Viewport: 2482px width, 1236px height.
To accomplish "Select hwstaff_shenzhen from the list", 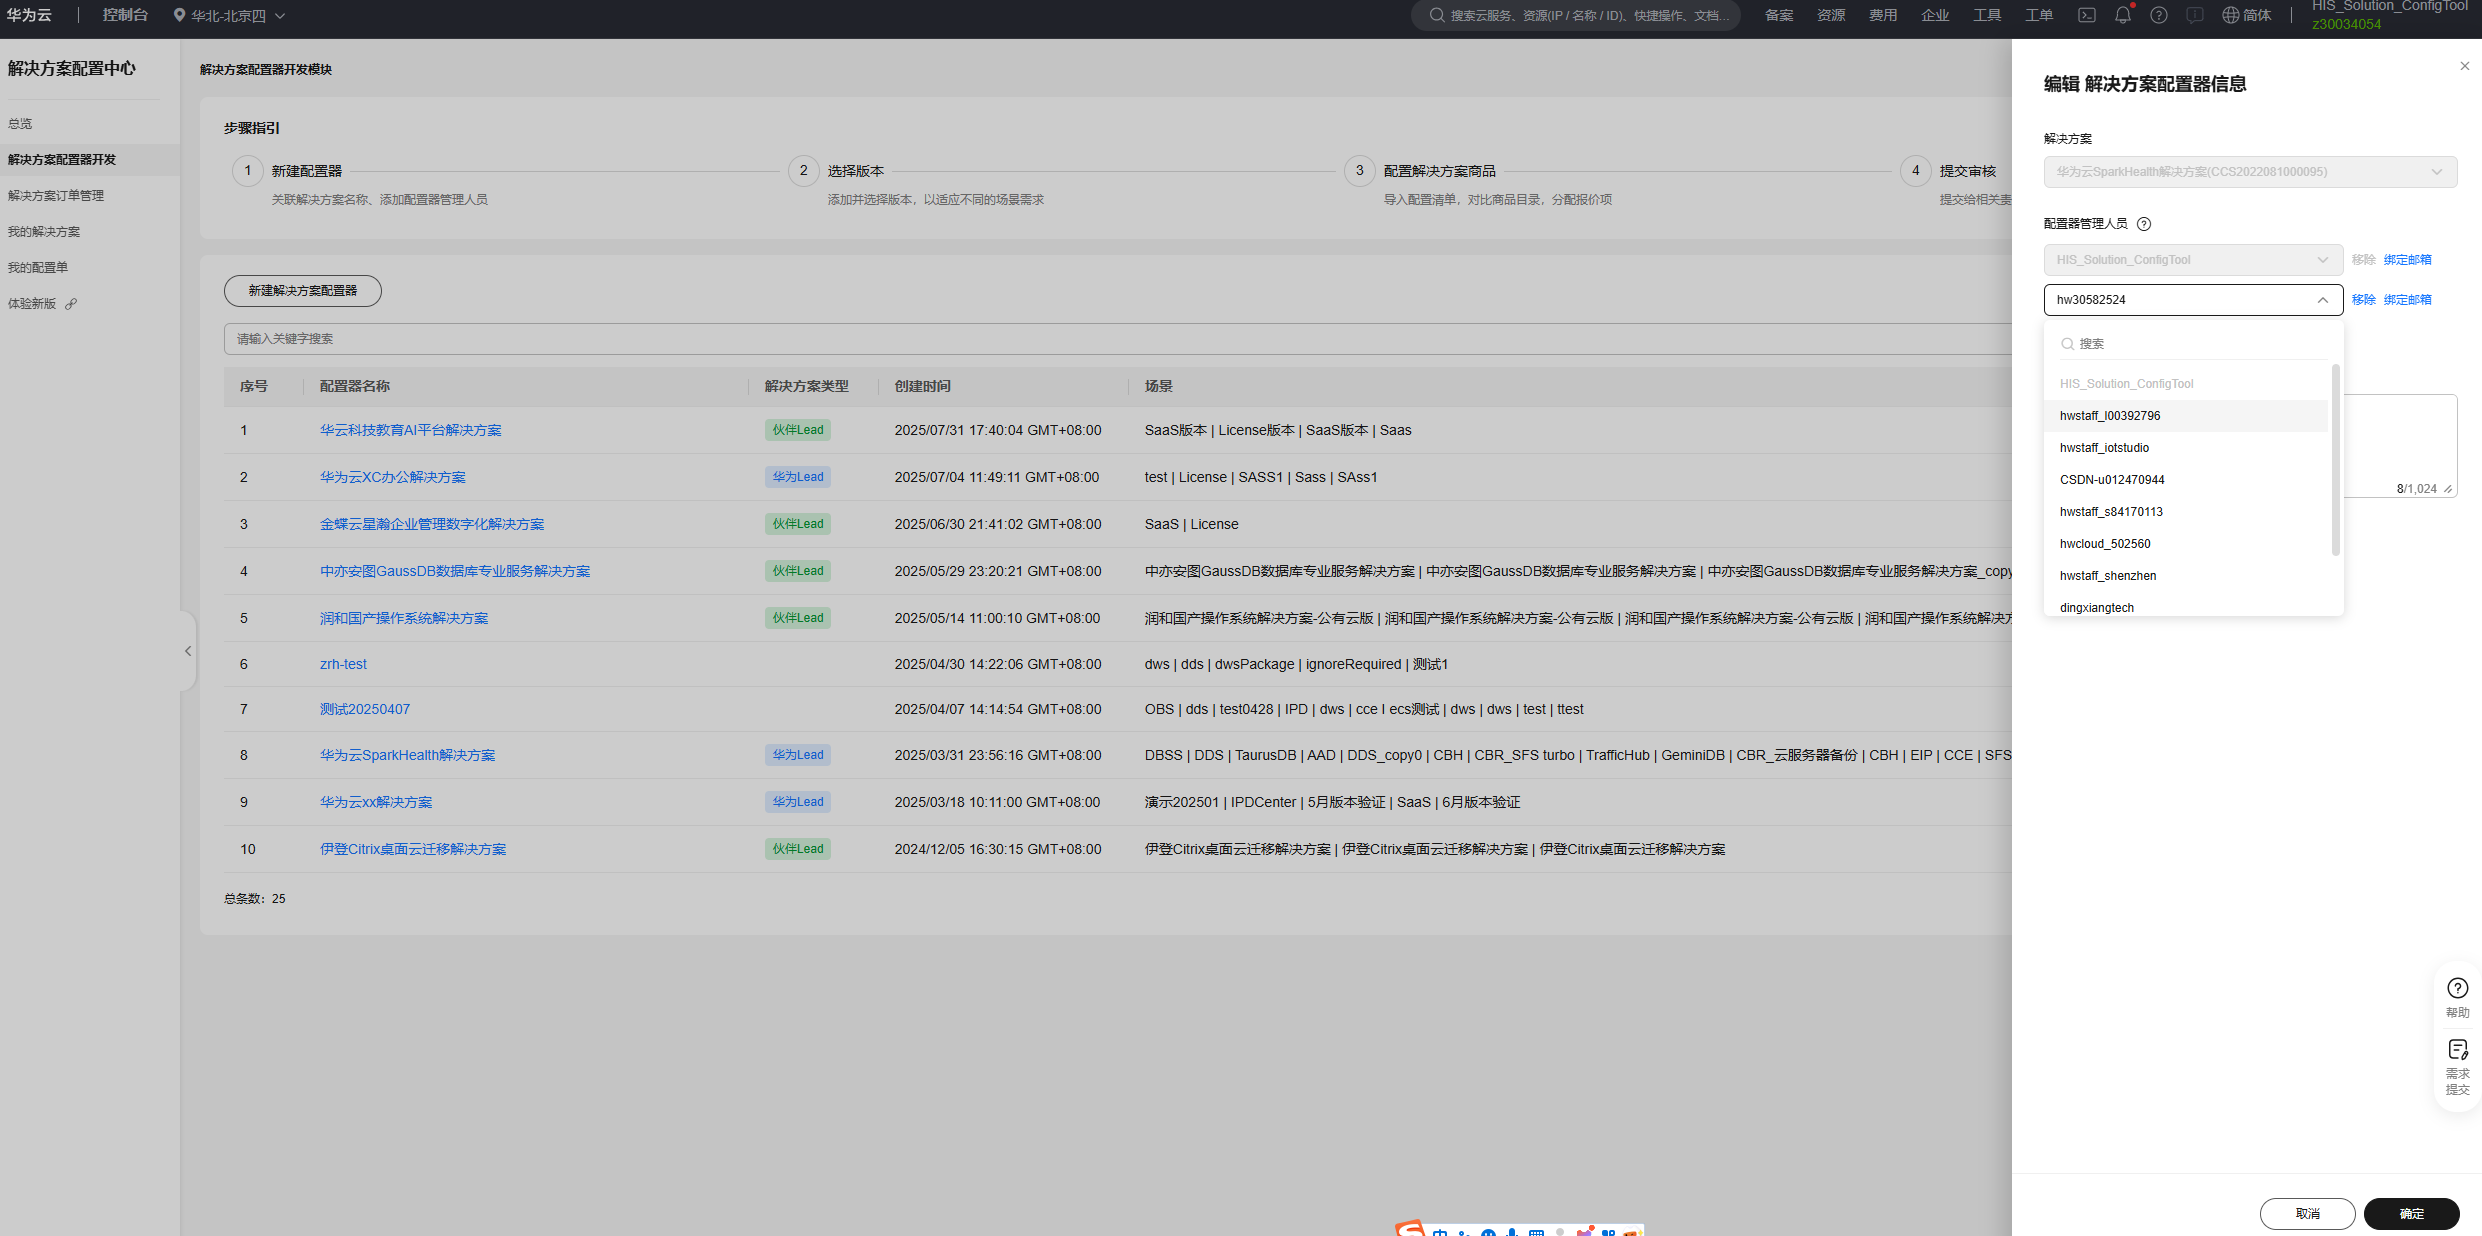I will (2186, 576).
